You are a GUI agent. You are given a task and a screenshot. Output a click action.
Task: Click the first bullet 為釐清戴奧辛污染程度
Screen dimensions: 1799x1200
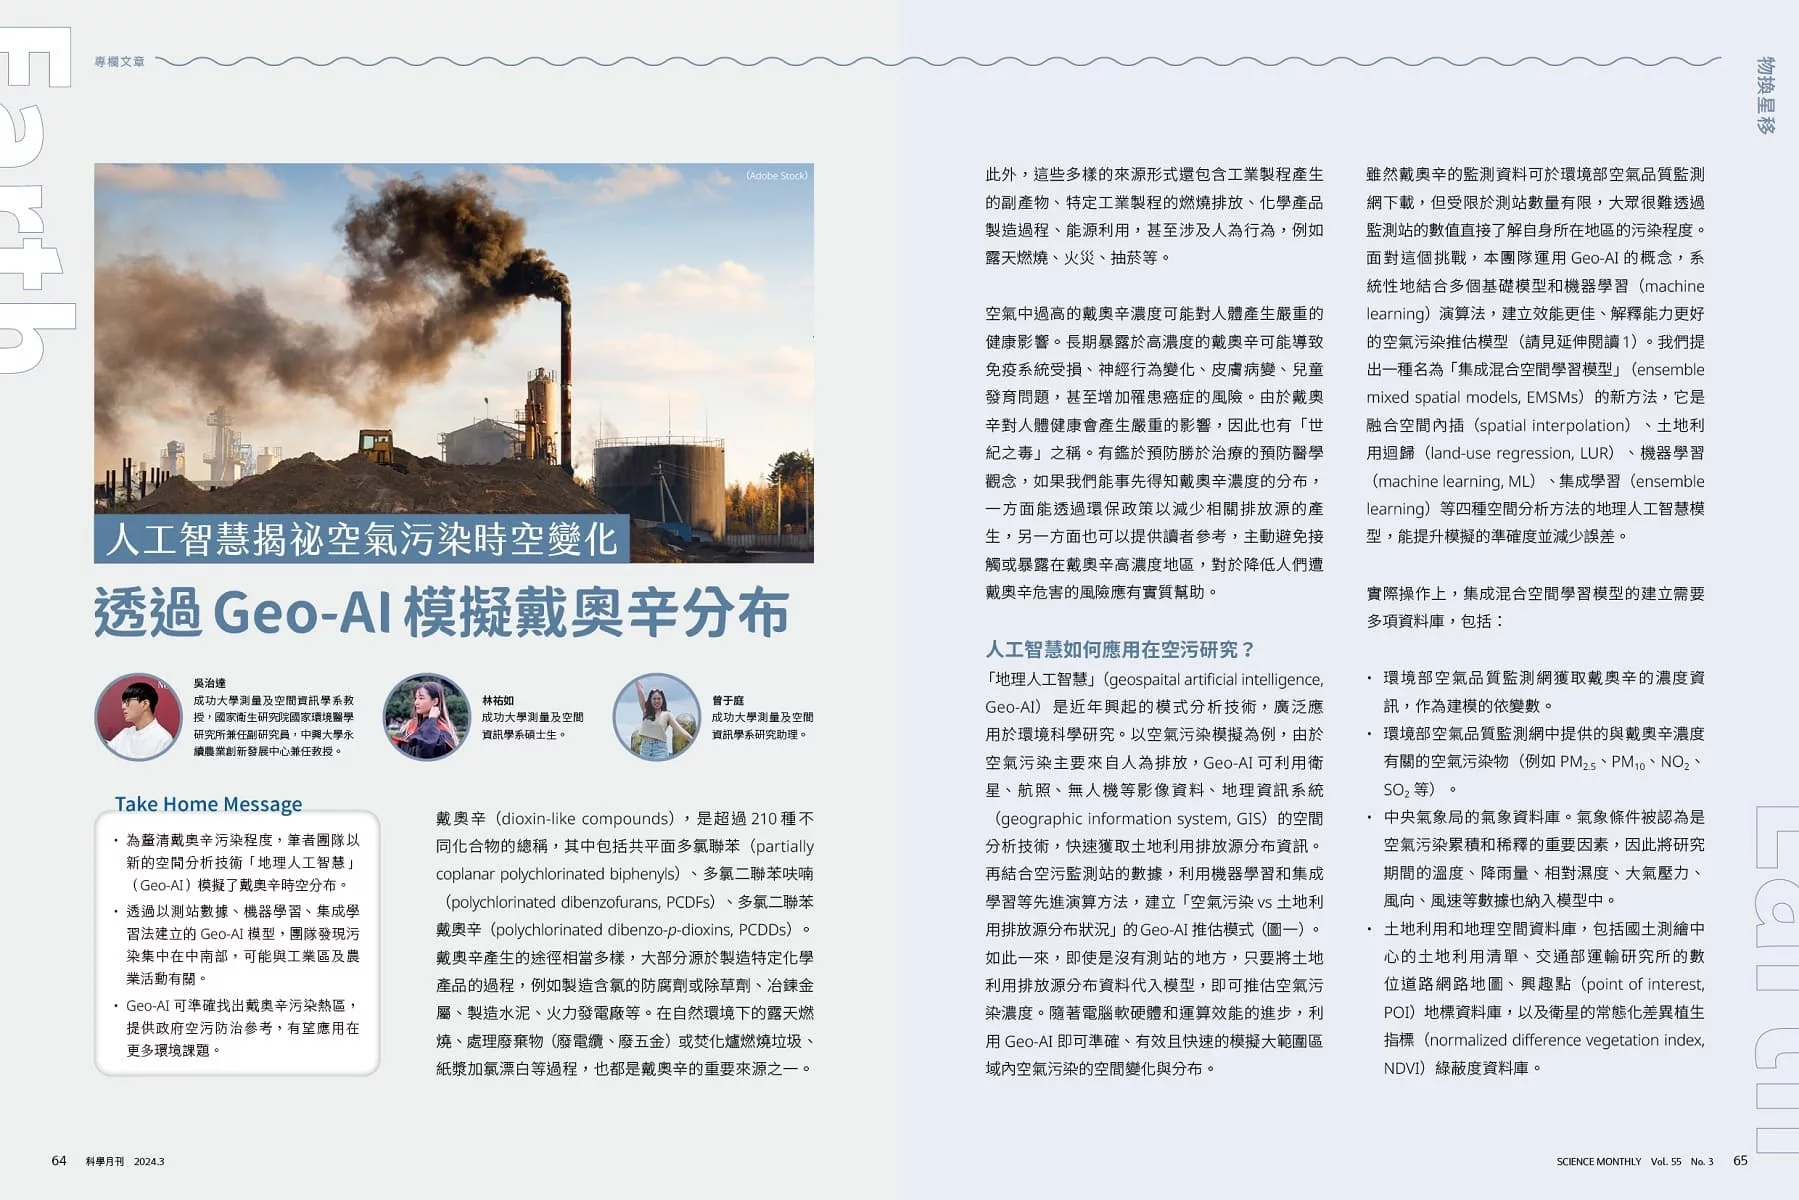(x=236, y=862)
